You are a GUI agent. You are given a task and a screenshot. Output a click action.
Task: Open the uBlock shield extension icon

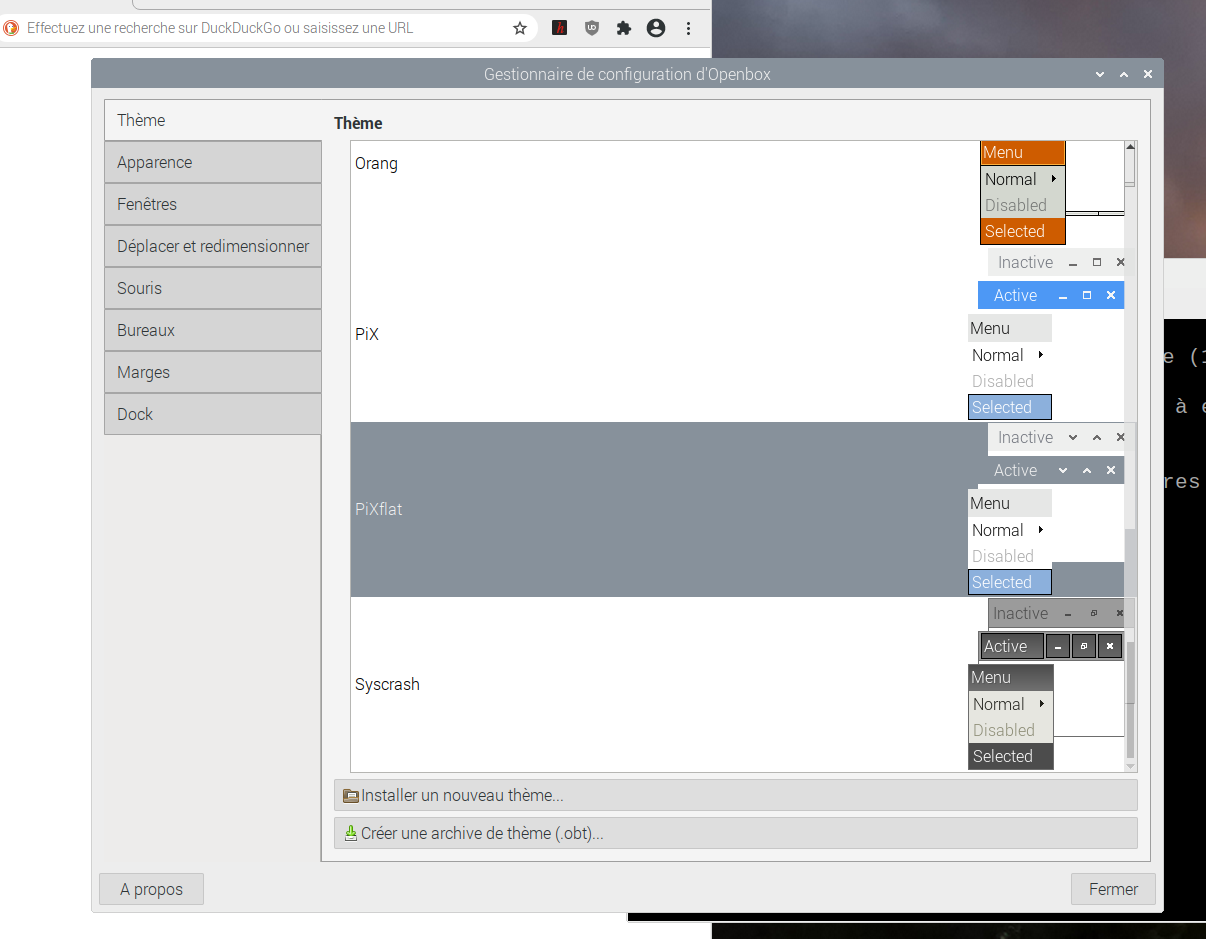592,28
